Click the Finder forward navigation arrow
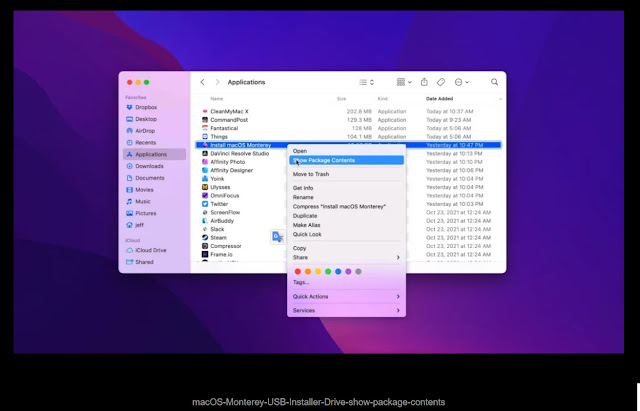The width and height of the screenshot is (640, 411). click(218, 82)
